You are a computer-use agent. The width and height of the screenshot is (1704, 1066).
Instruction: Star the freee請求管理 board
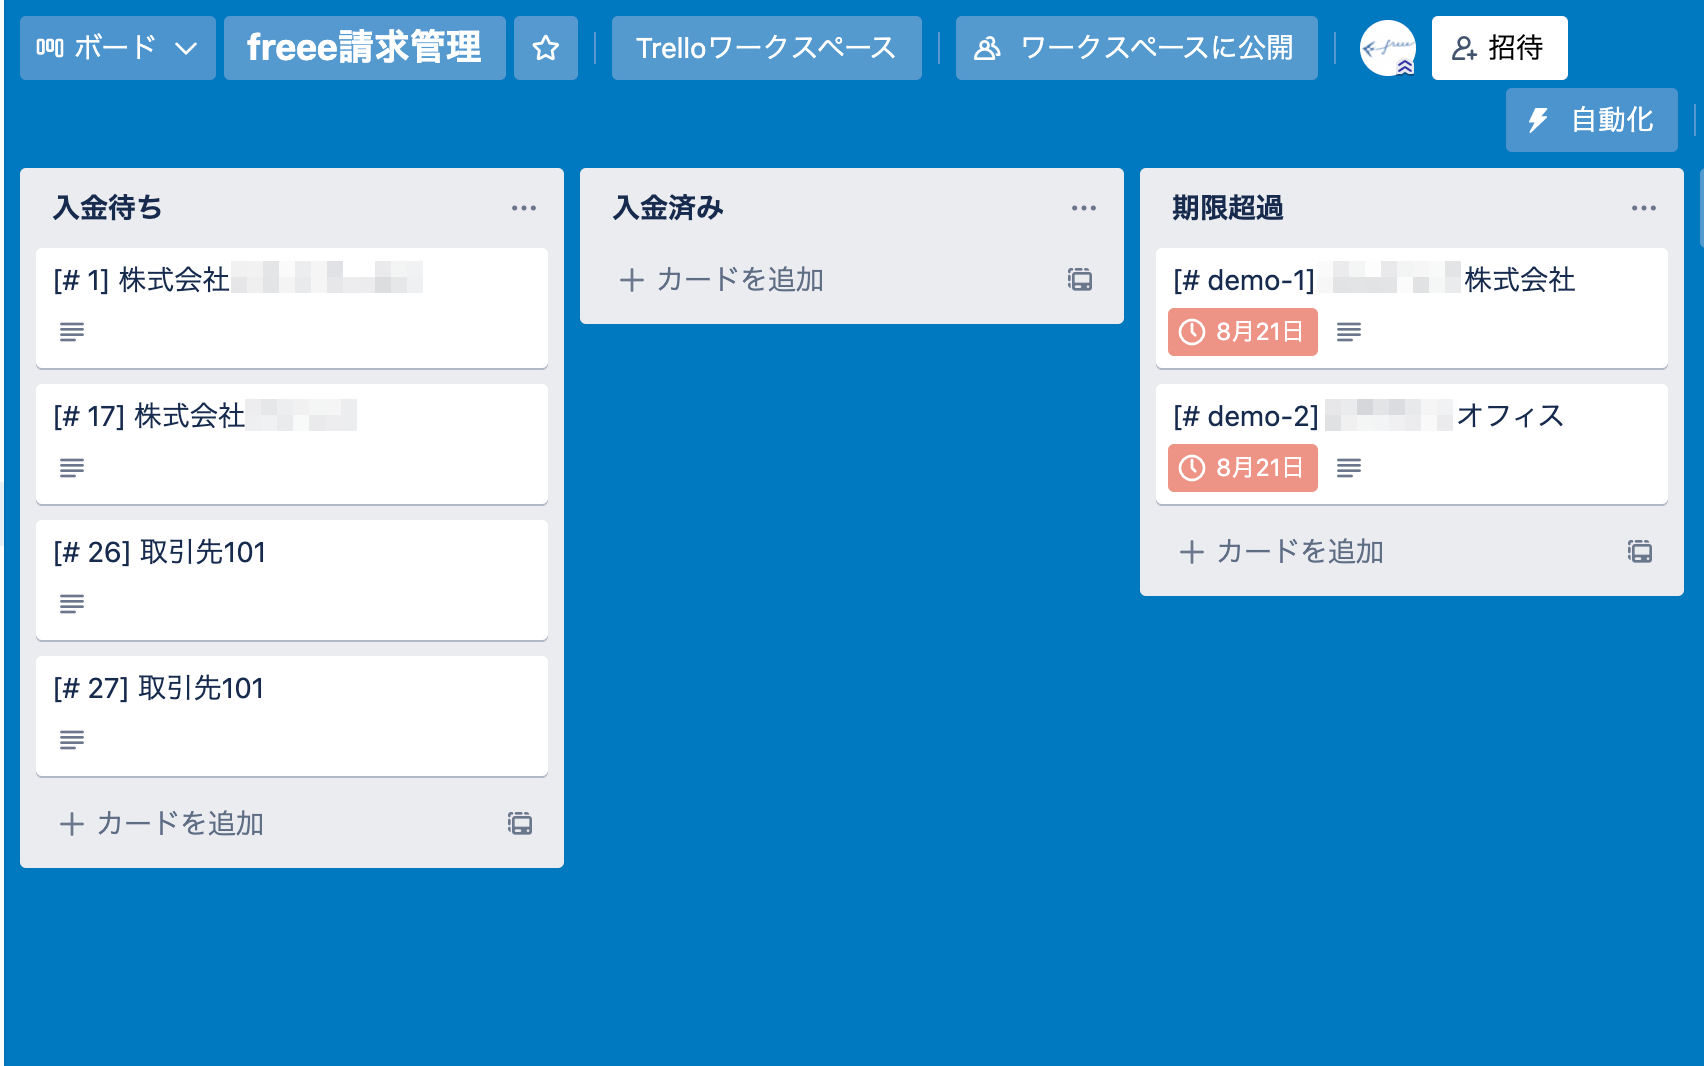[x=546, y=48]
